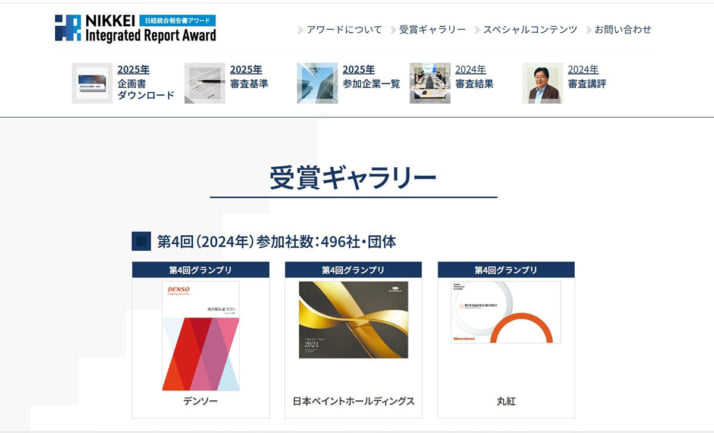Click 第4回グランプリ banner above 日本ペイントホールディングス
This screenshot has width=714, height=433.
click(353, 270)
